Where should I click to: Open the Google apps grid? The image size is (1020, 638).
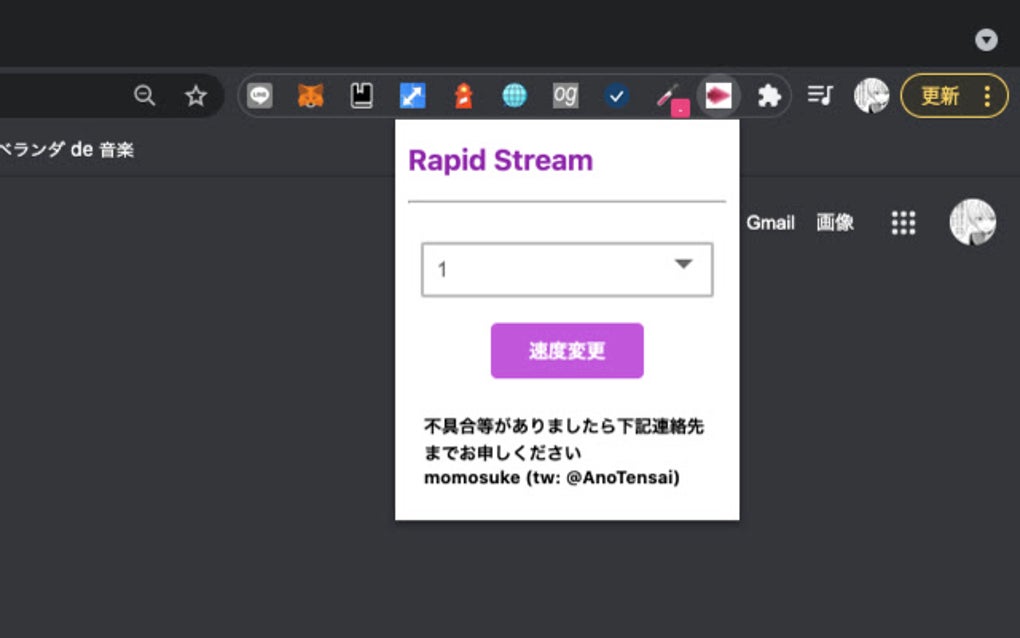[x=903, y=223]
